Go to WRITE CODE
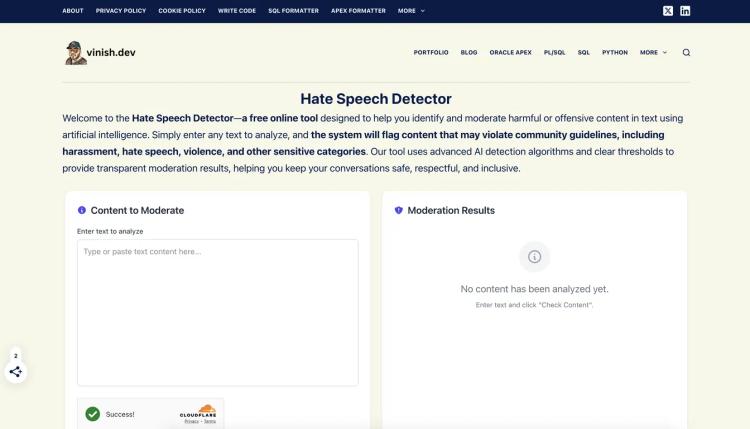The height and width of the screenshot is (429, 750). point(237,11)
